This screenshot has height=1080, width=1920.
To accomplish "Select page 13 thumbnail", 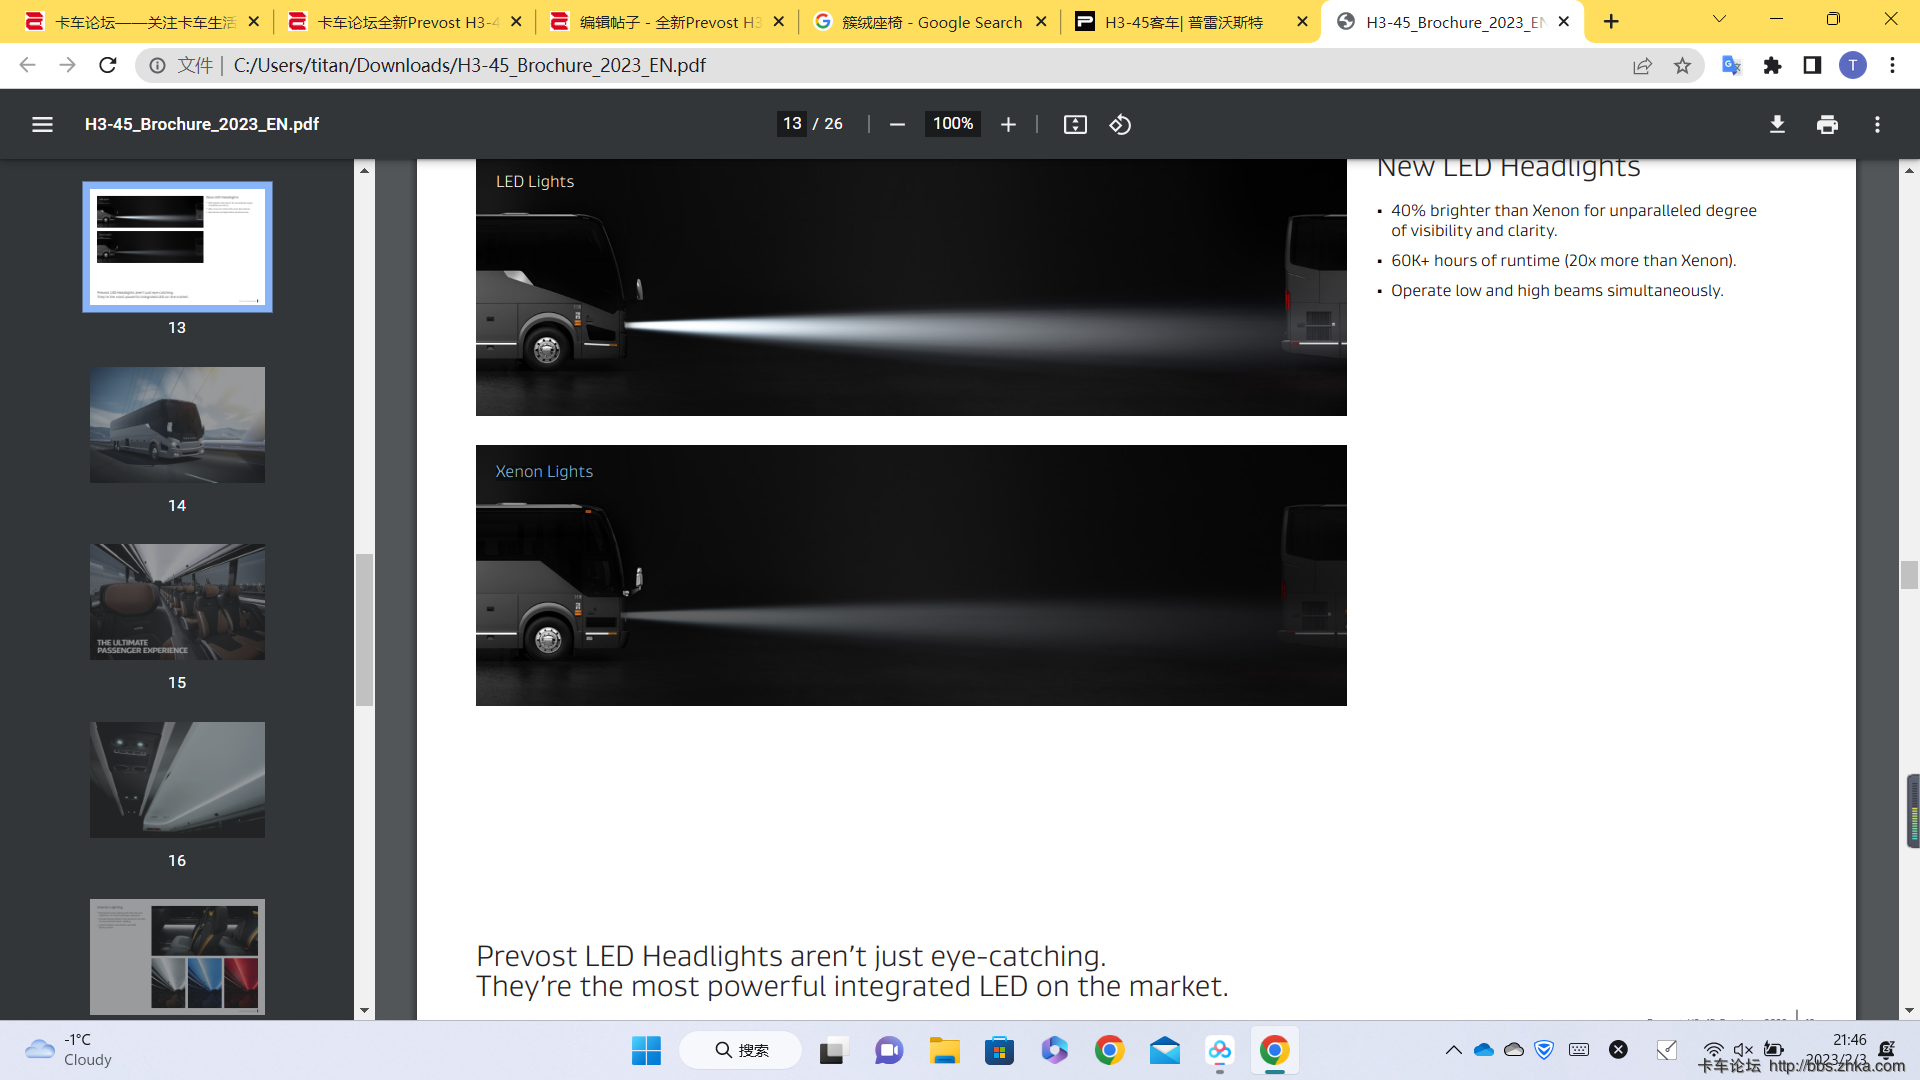I will pos(177,247).
